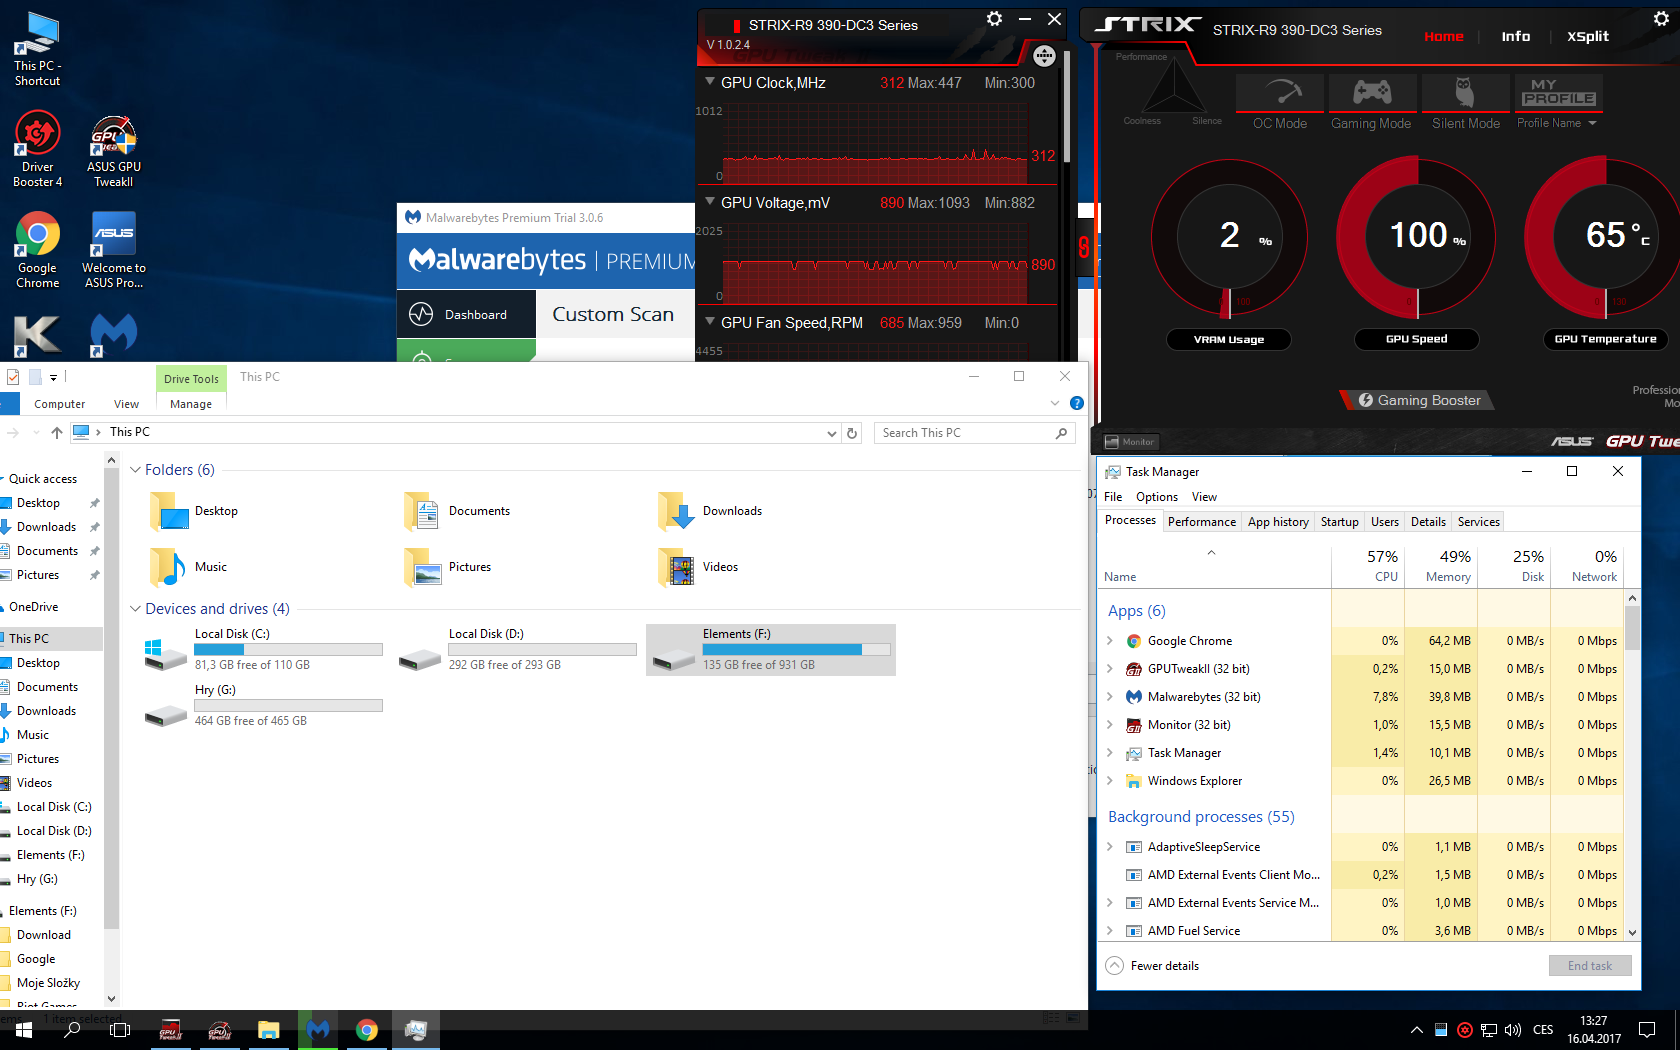
Task: Open GPU Tweak settings gear icon
Action: pyautogui.click(x=1661, y=18)
